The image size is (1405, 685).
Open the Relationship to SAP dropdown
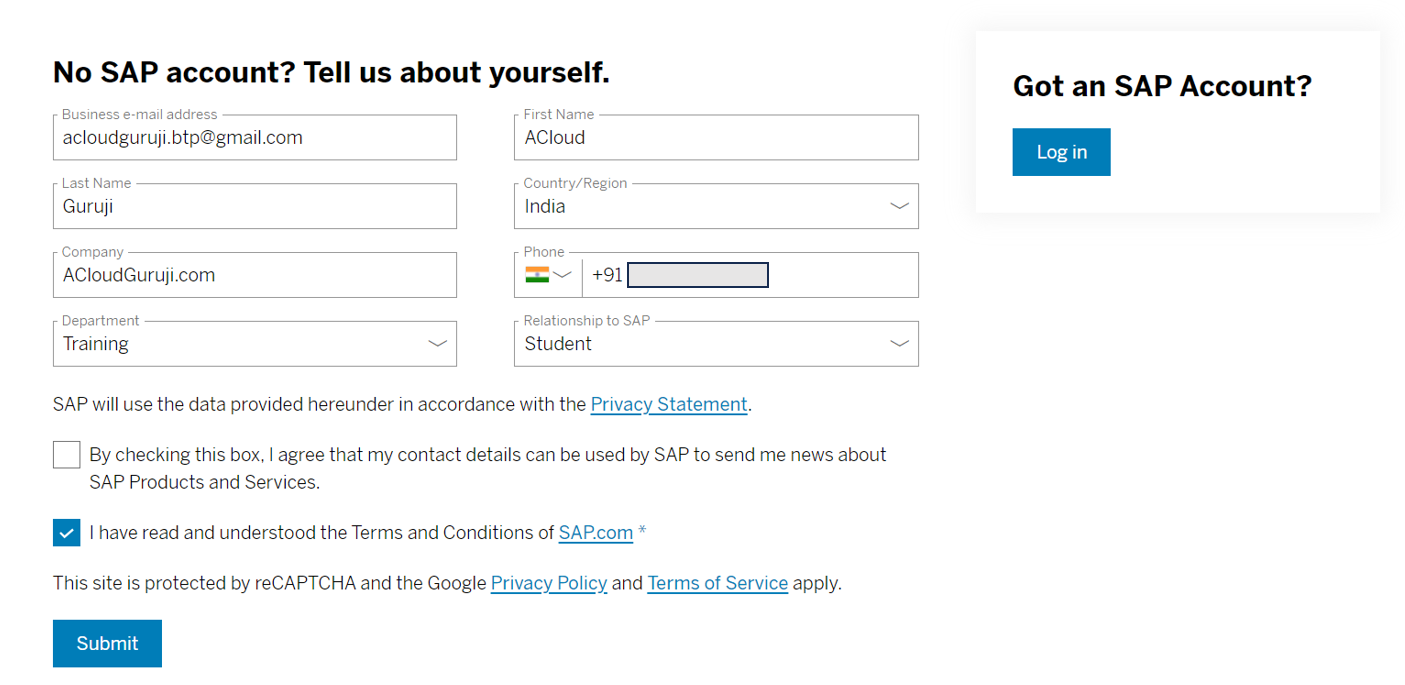tap(716, 344)
